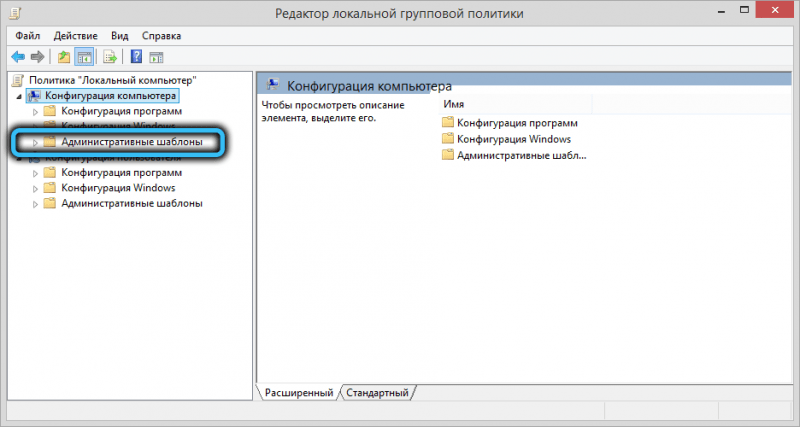Viewport: 800px width, 427px height.
Task: Click Конфигурация программ text in right list
Action: 517,122
